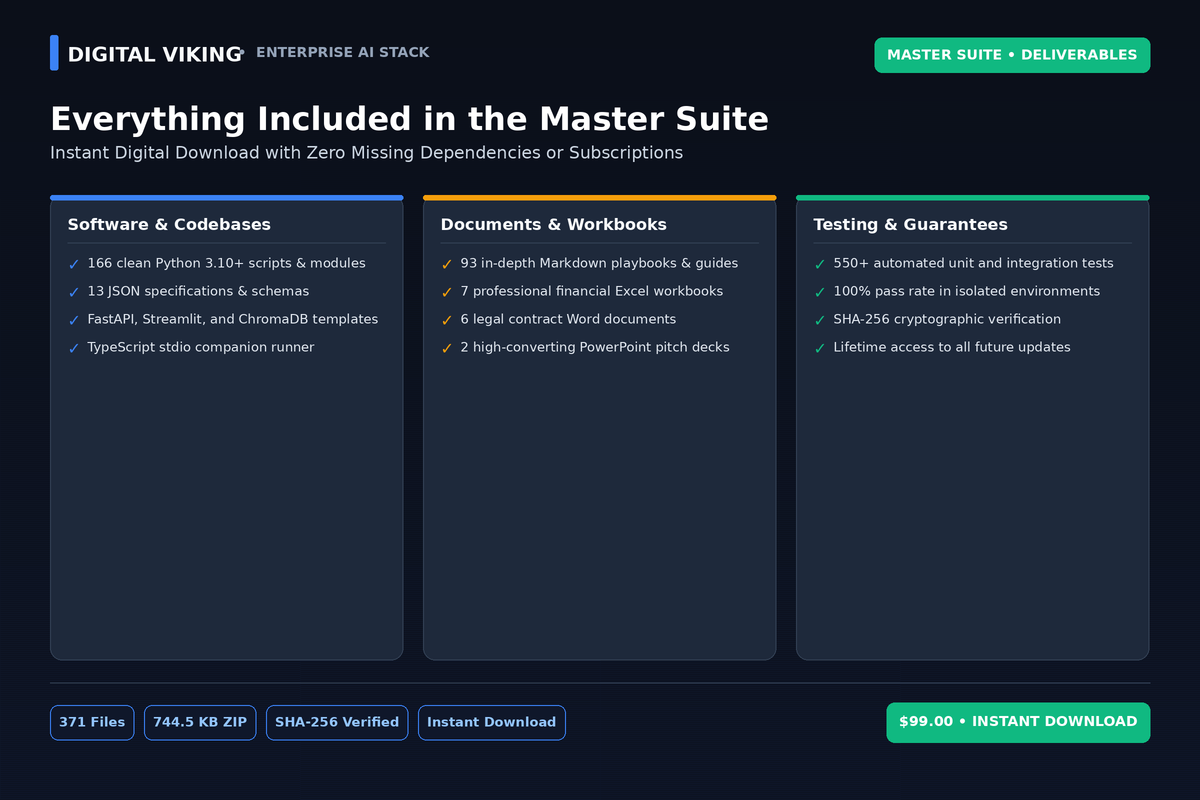This screenshot has height=800, width=1200.
Task: Select the 371 Files pill
Action: click(92, 722)
